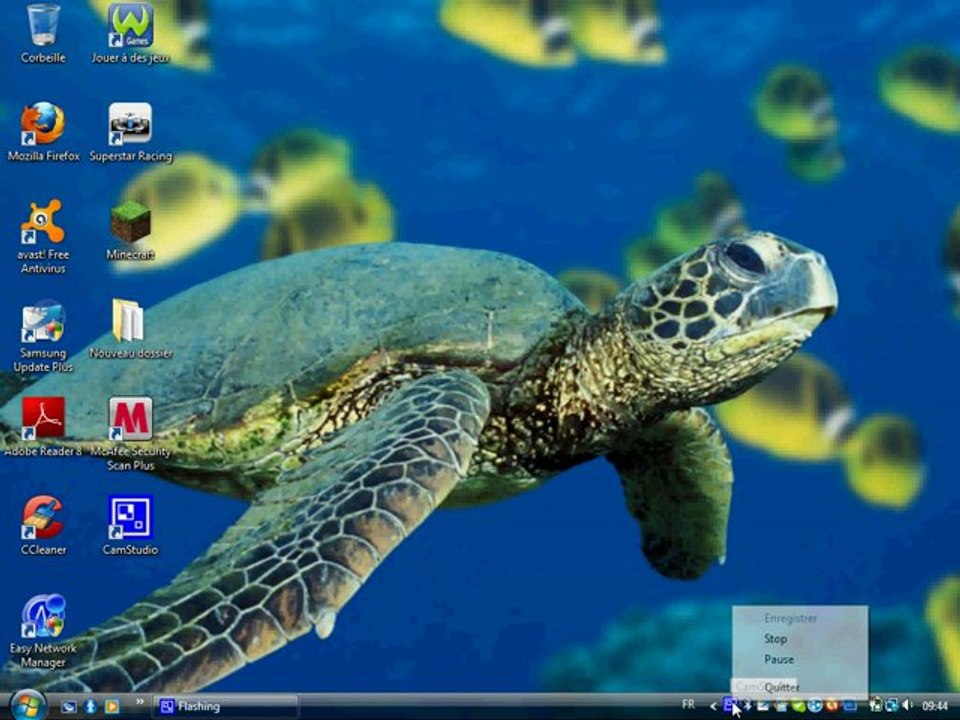Click the volume speaker tray icon
The width and height of the screenshot is (960, 720).
point(908,705)
